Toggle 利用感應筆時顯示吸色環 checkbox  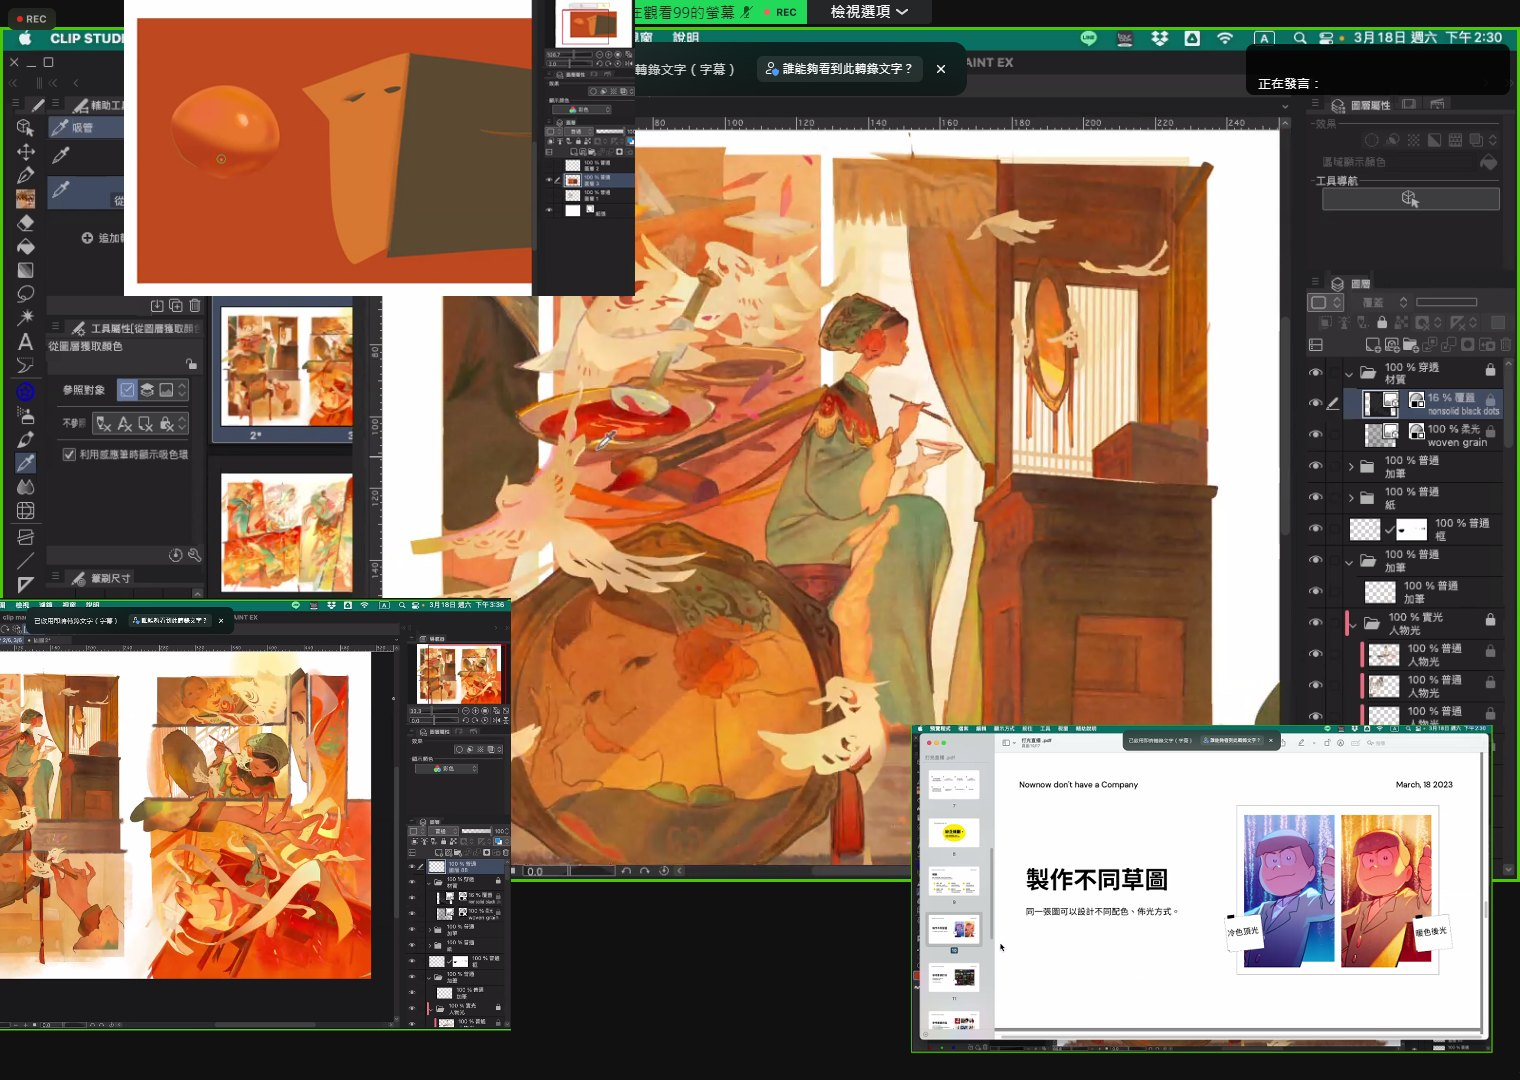tap(69, 454)
